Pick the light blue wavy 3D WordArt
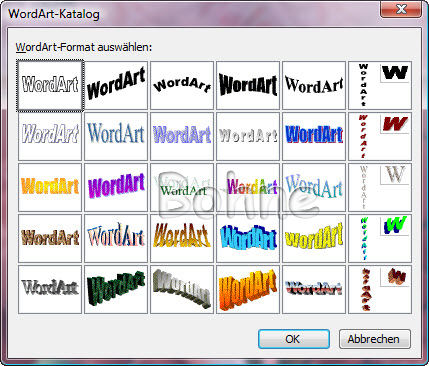The width and height of the screenshot is (429, 366). pyautogui.click(x=248, y=238)
